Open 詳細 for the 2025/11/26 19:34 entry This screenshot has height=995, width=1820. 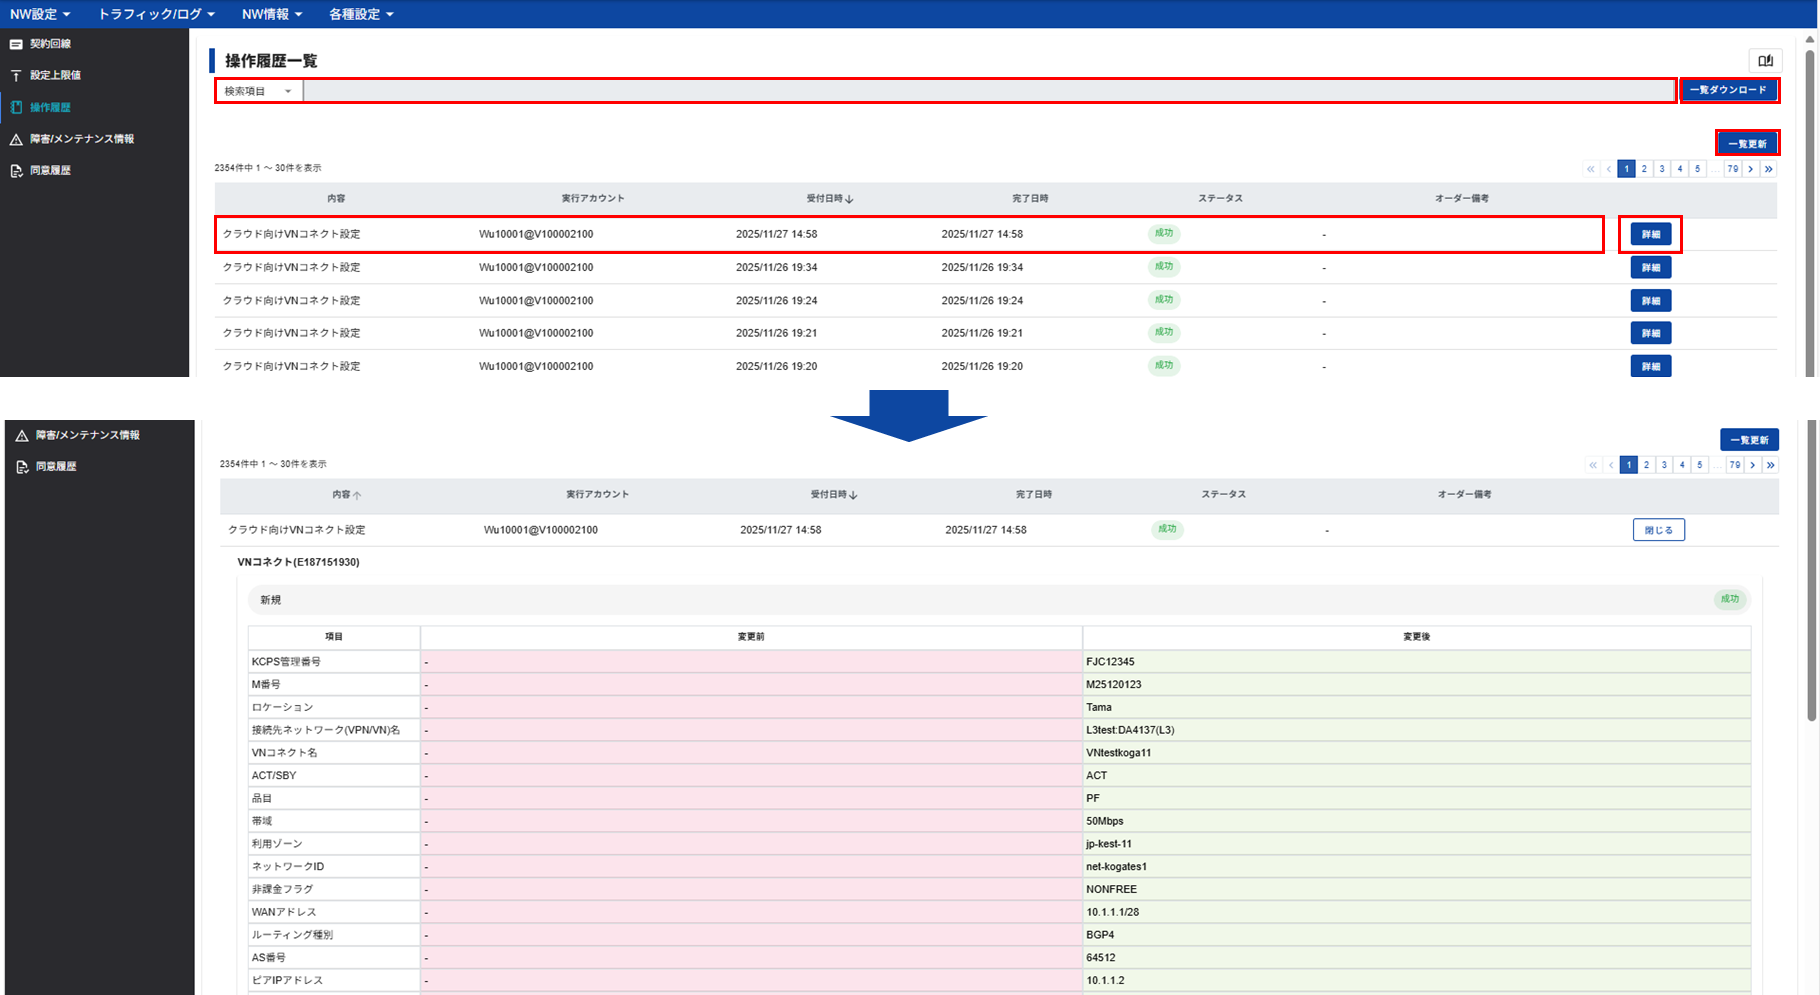pyautogui.click(x=1650, y=267)
